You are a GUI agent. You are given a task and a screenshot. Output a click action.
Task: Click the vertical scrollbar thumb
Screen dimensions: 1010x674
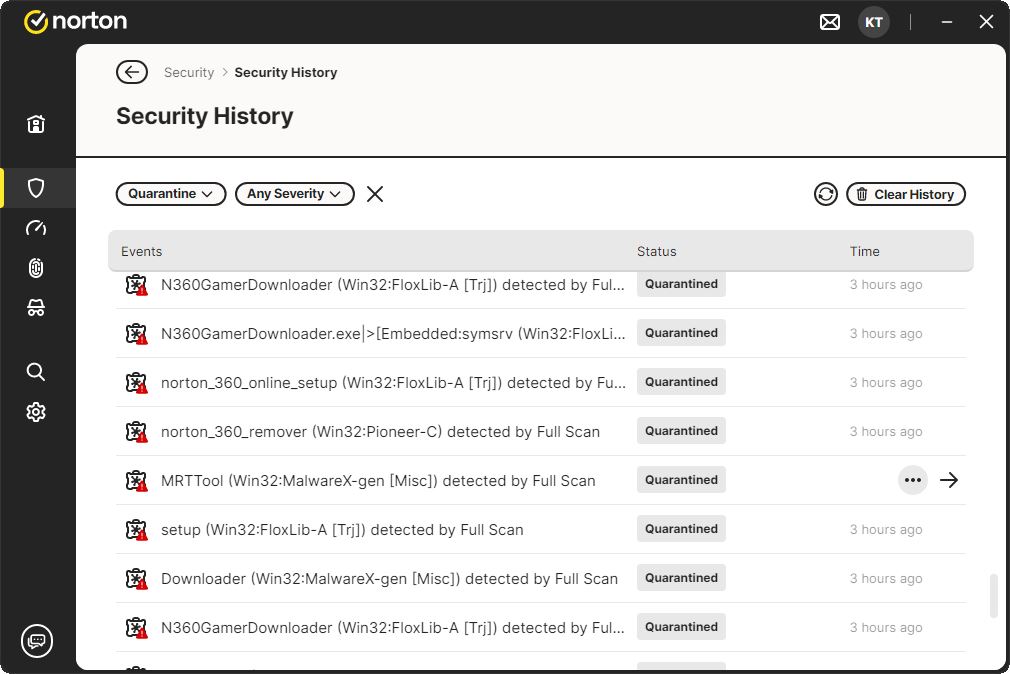point(993,596)
